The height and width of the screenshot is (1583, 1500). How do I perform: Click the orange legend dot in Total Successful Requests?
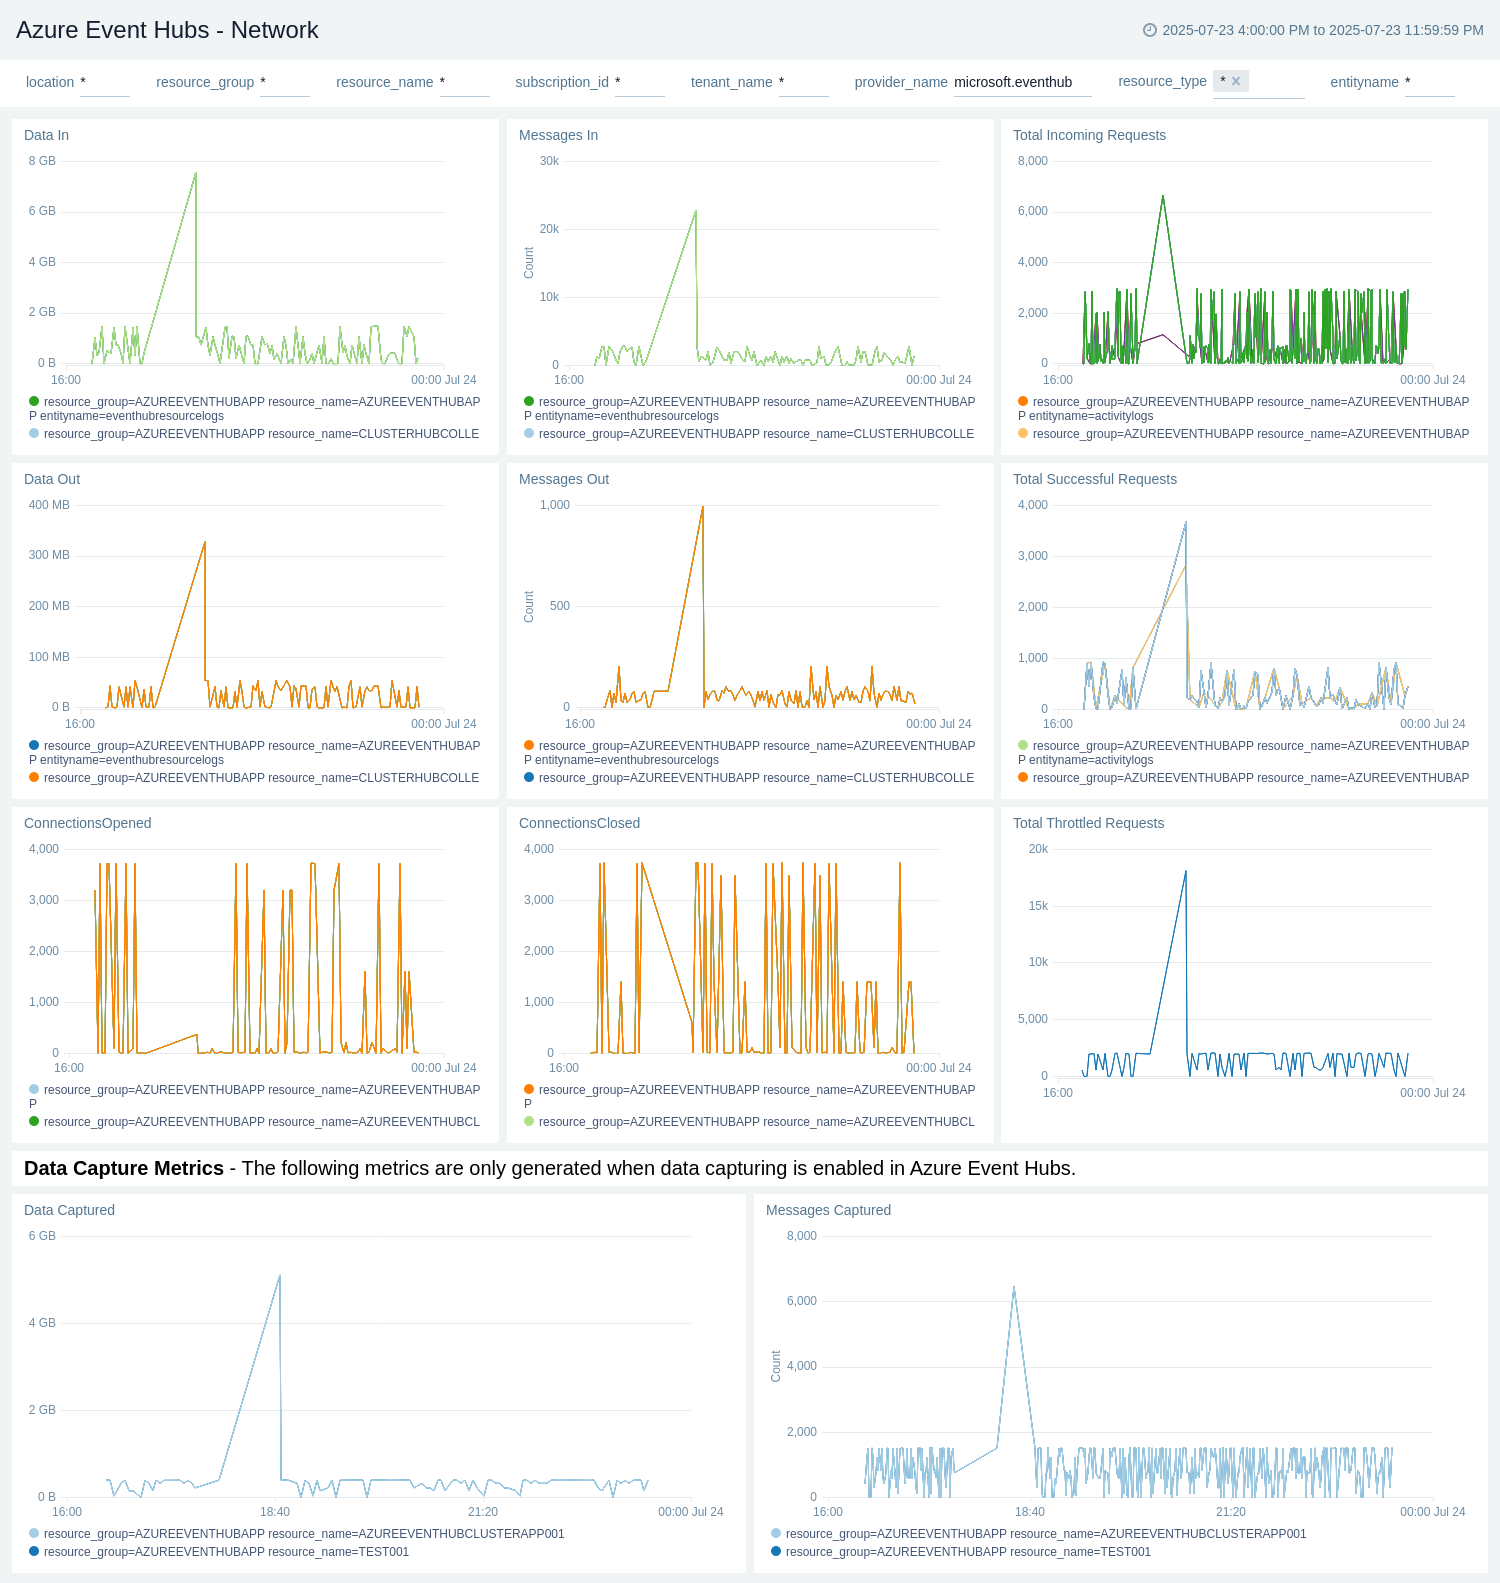click(1023, 777)
